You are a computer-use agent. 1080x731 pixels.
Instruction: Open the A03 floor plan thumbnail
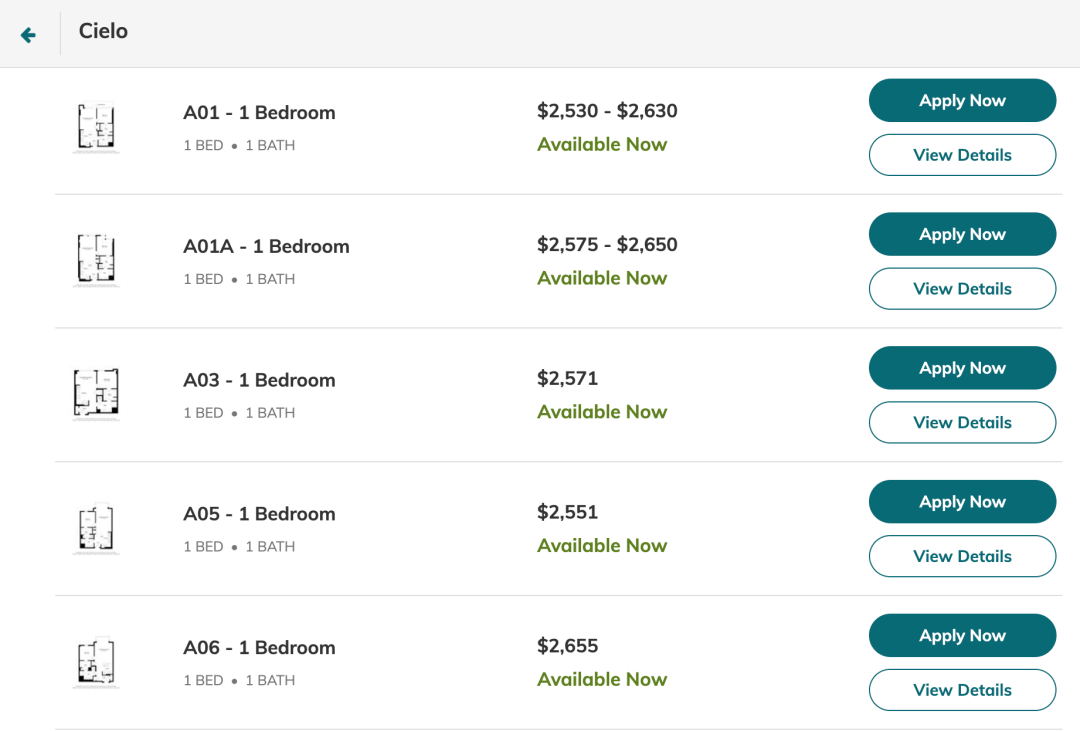pyautogui.click(x=96, y=394)
